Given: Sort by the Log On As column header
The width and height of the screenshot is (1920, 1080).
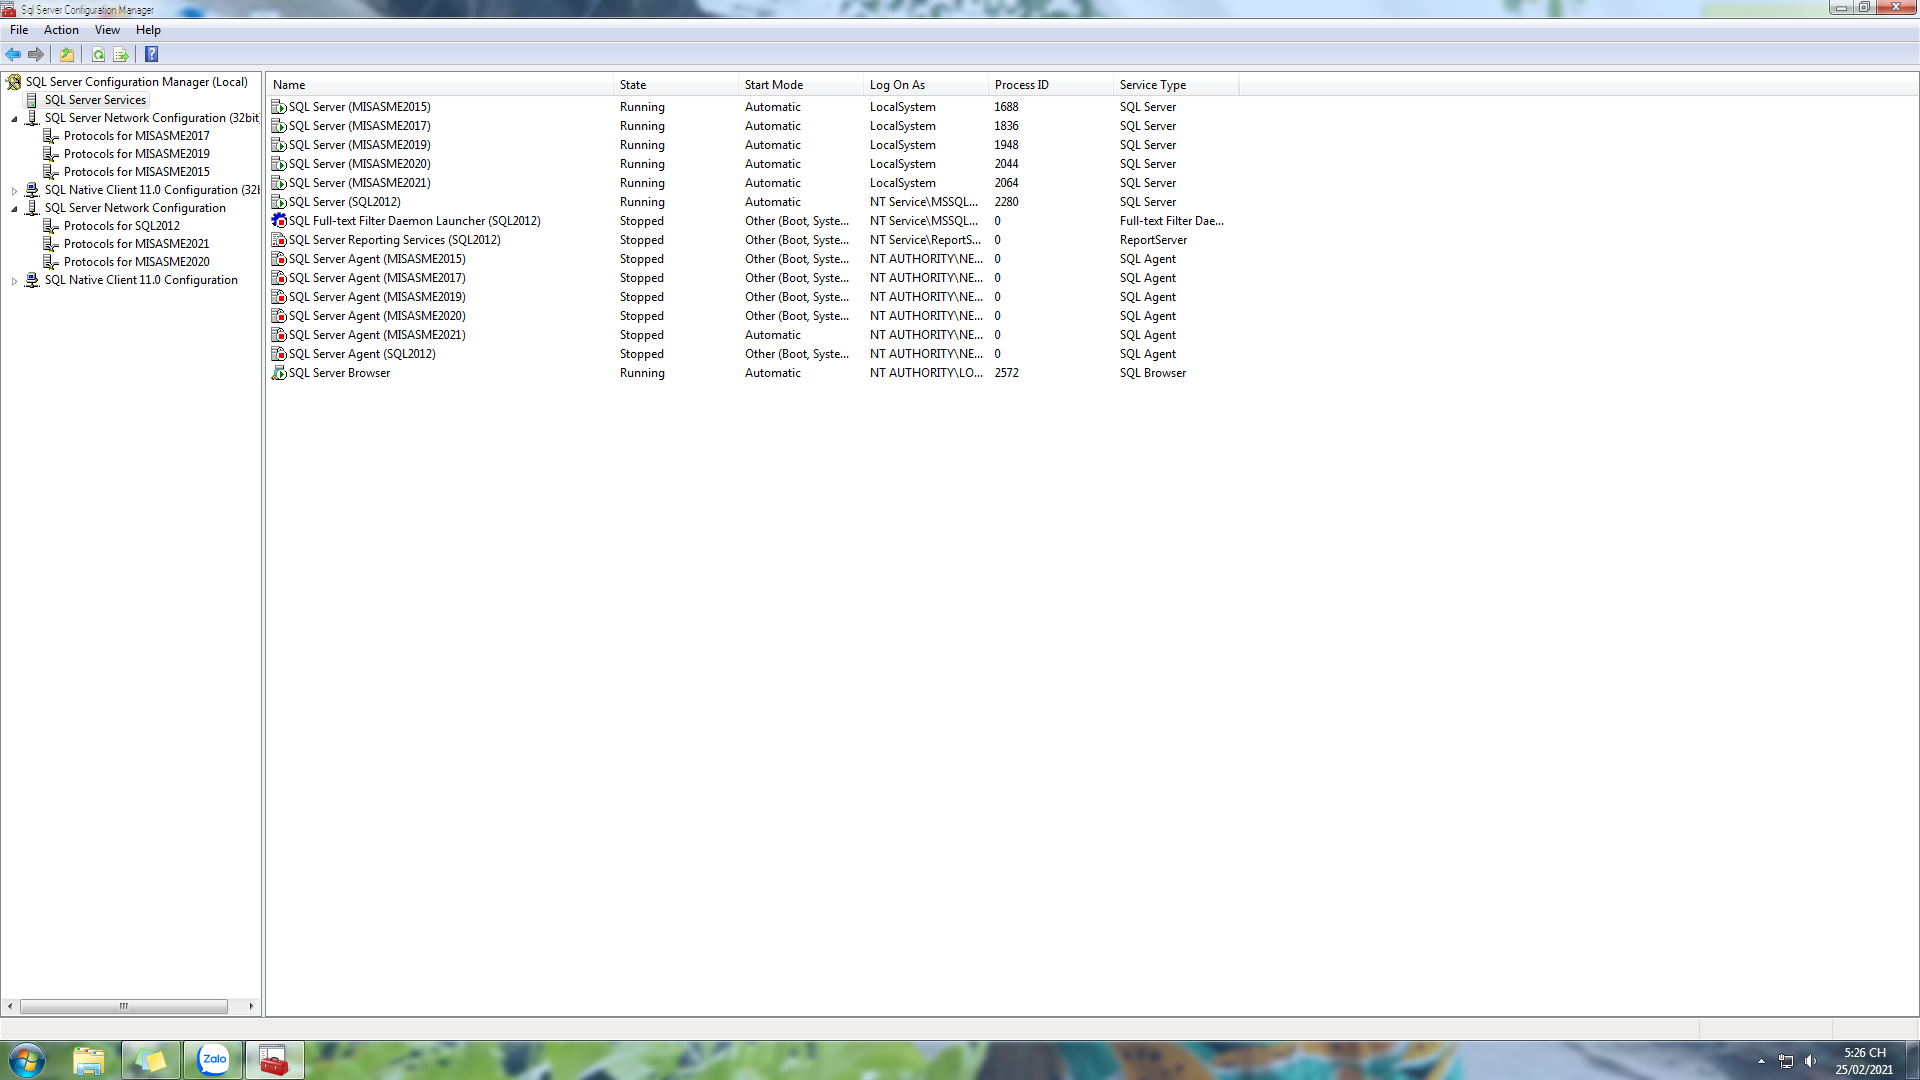Looking at the screenshot, I should [926, 85].
